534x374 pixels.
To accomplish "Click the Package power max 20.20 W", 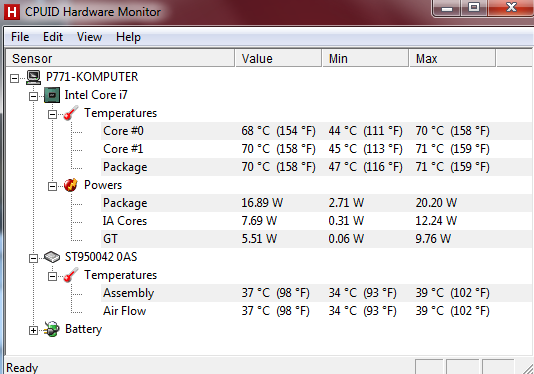I will pyautogui.click(x=436, y=203).
